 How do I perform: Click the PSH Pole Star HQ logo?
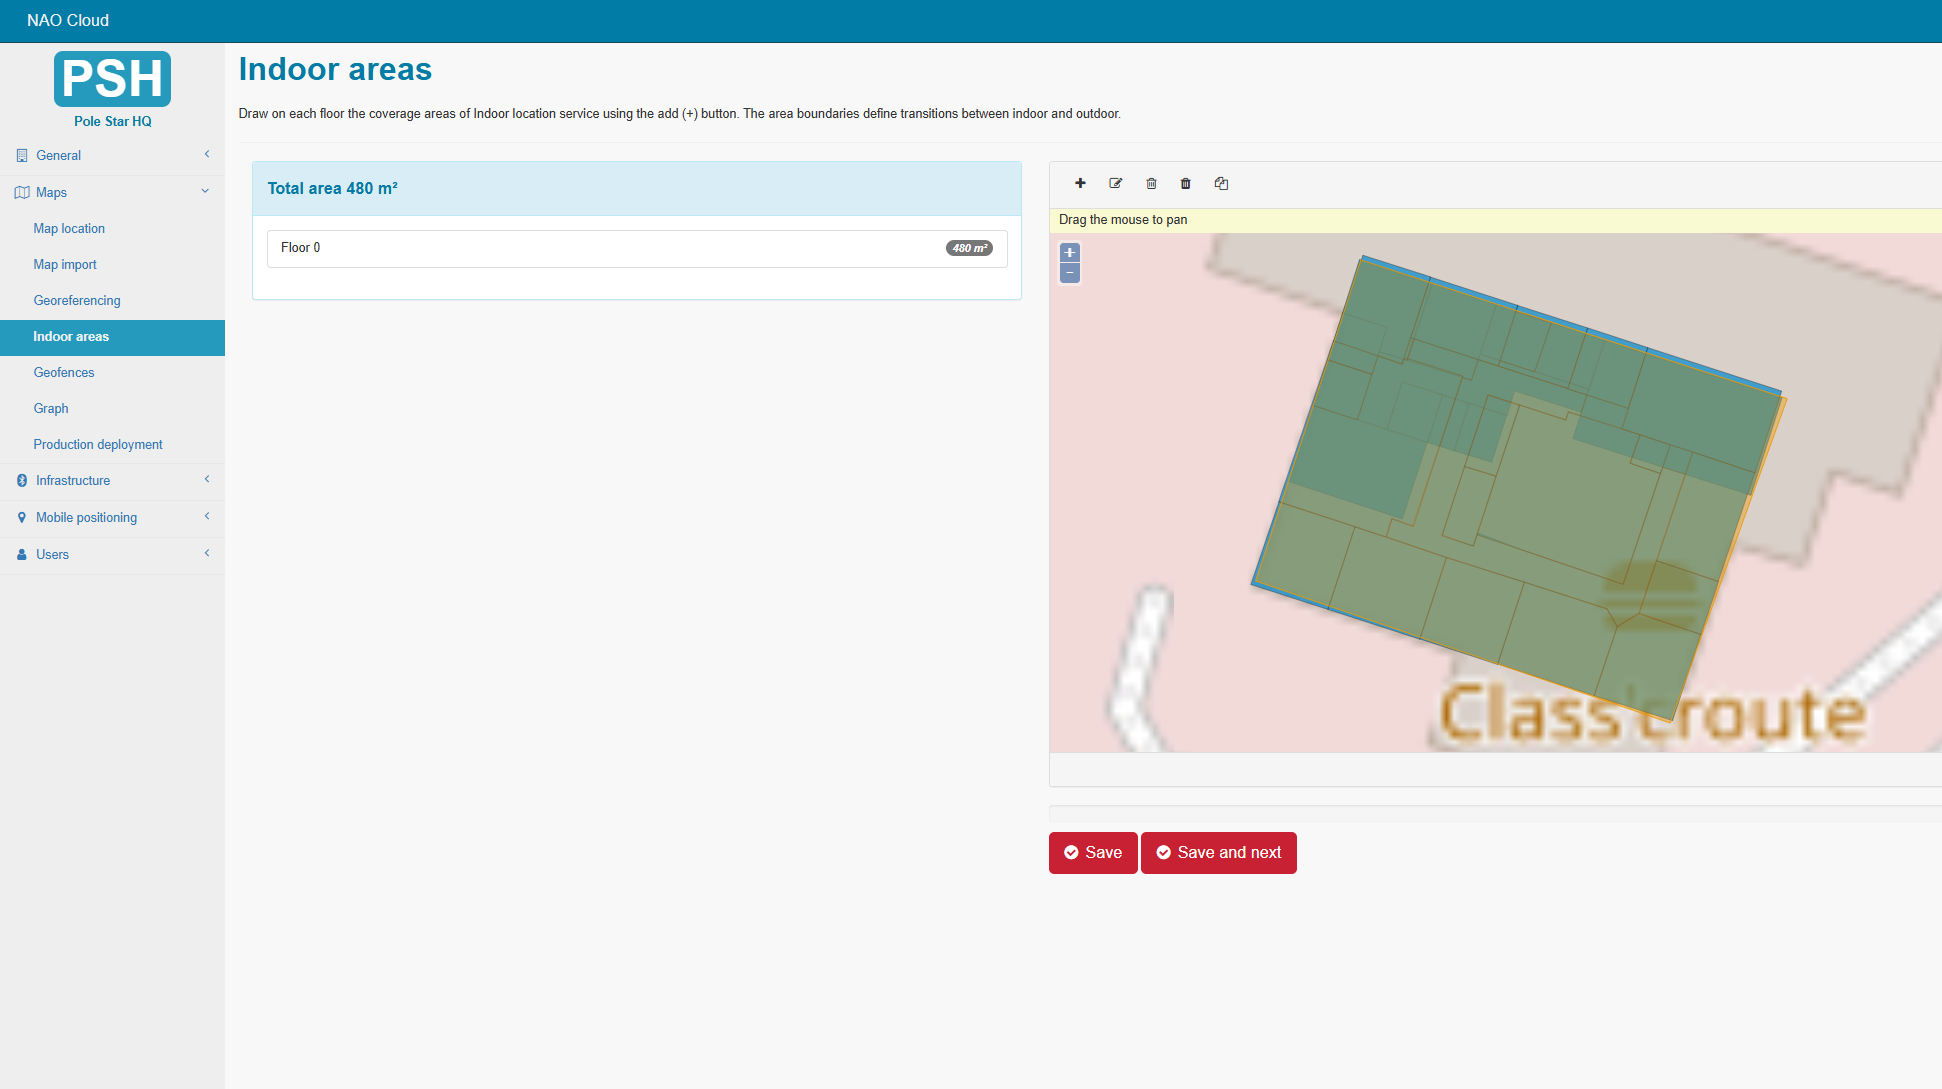(112, 79)
